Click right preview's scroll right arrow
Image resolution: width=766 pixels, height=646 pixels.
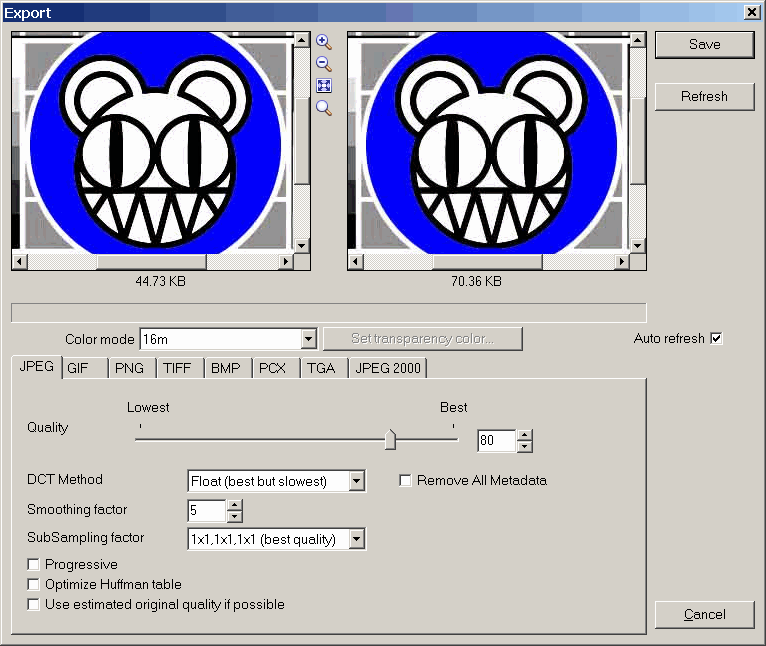point(621,261)
